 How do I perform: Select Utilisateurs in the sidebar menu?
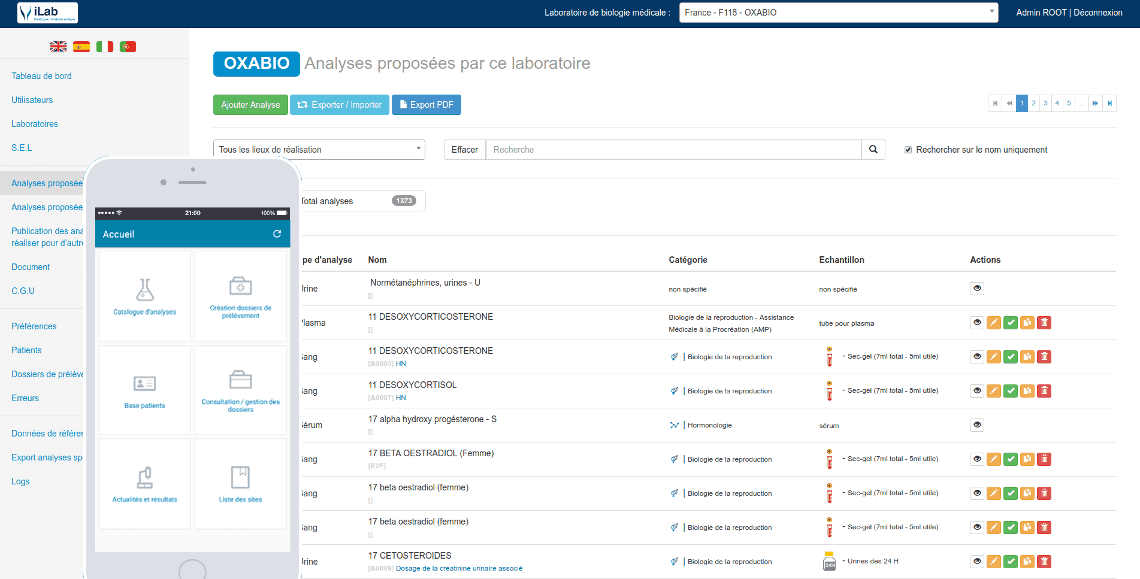[32, 100]
